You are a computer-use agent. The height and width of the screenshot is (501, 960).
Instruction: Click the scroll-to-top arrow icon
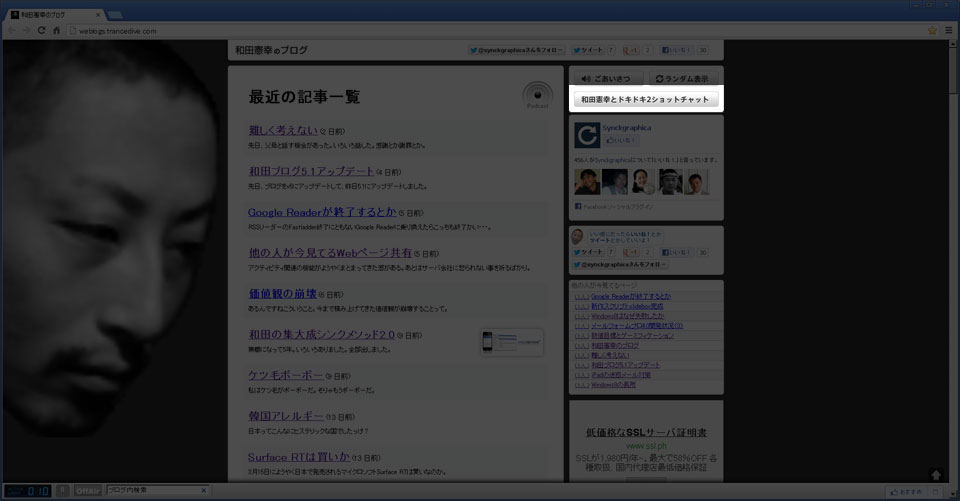coord(936,475)
